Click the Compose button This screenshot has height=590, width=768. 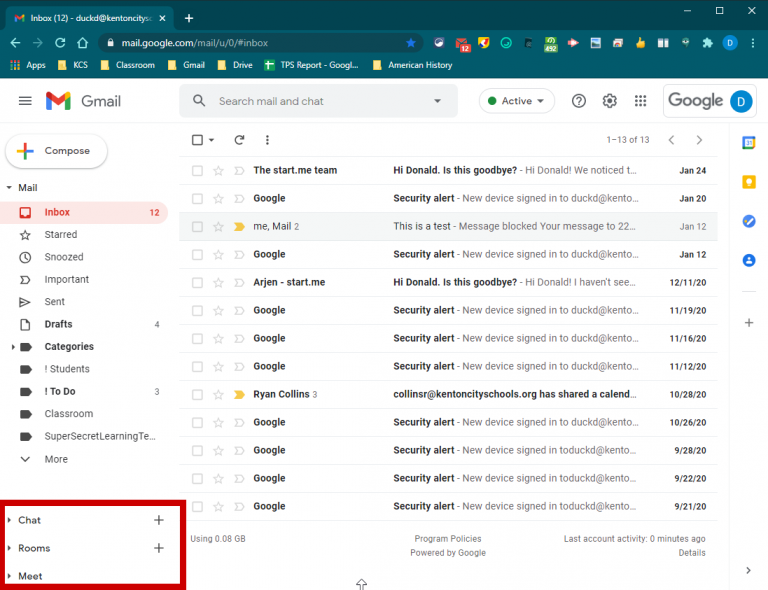(x=56, y=151)
